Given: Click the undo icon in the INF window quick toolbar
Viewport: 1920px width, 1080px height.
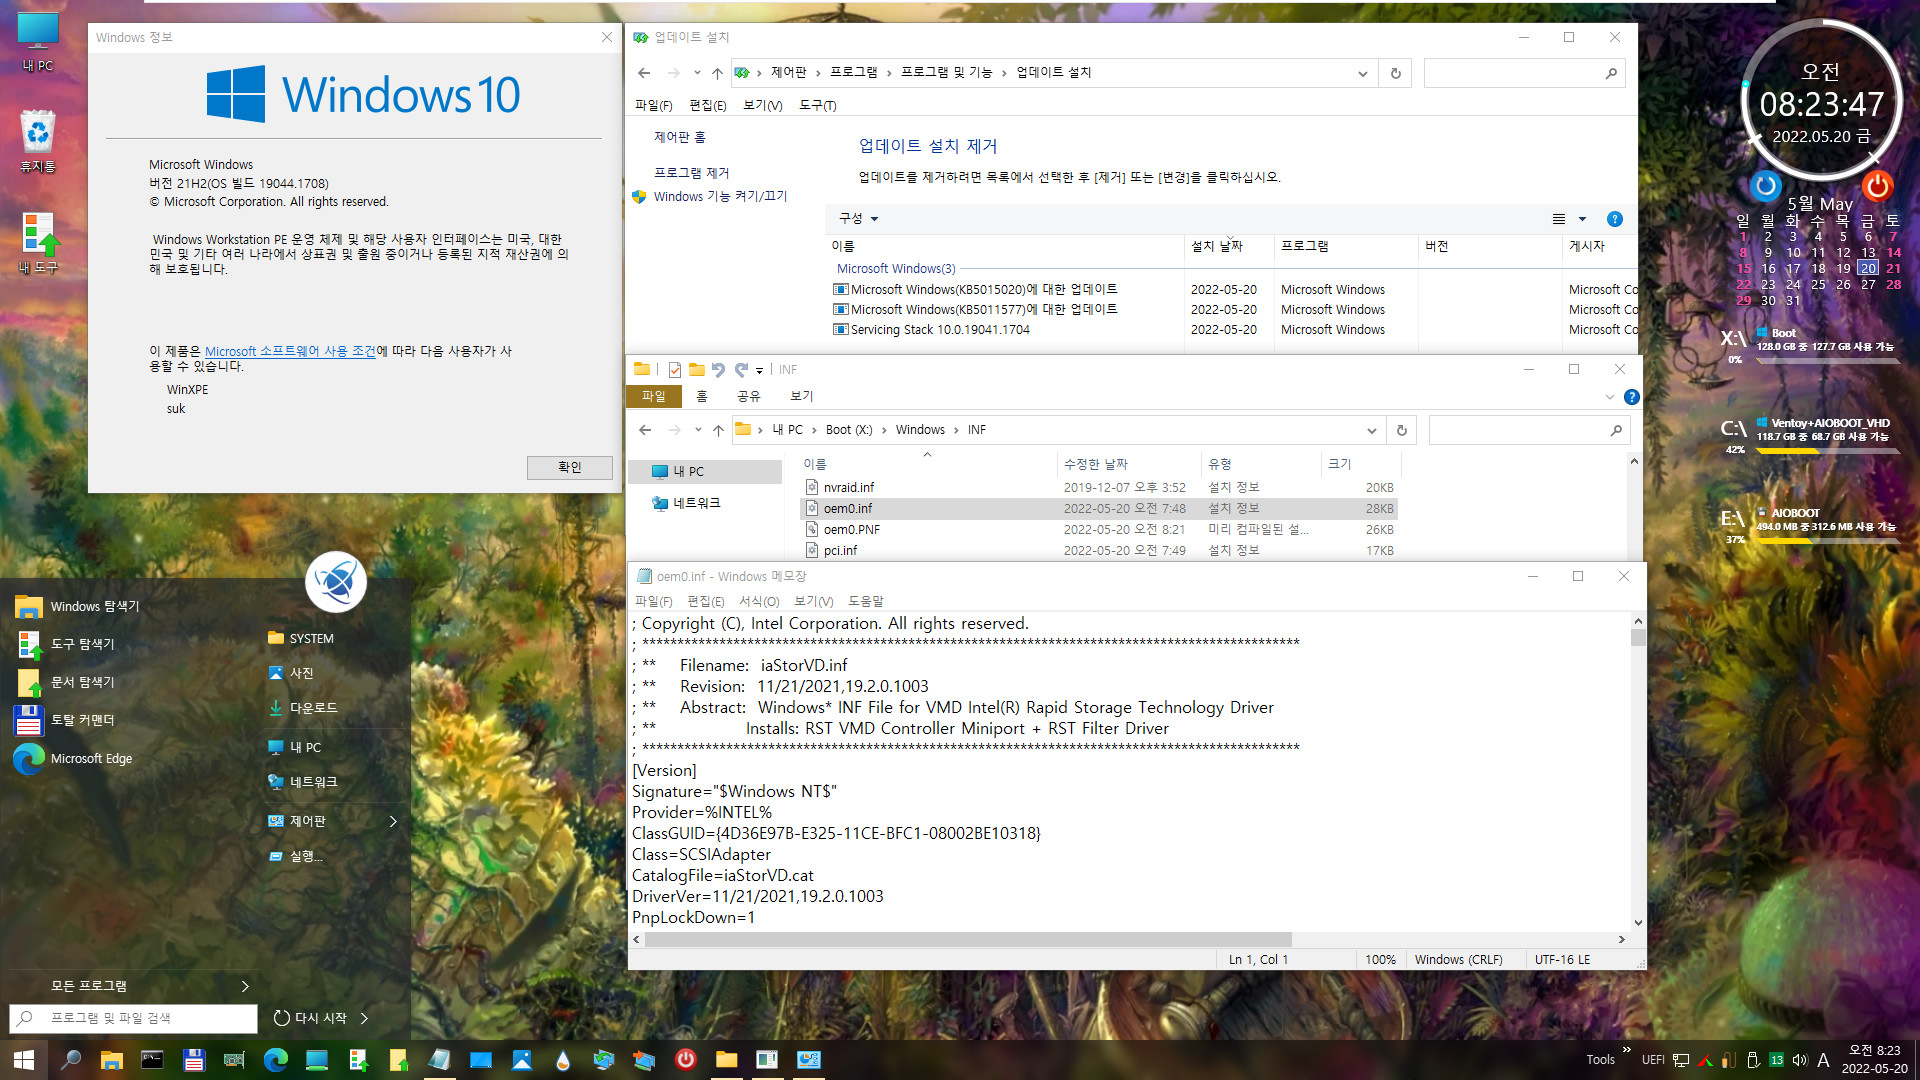Looking at the screenshot, I should (x=718, y=370).
